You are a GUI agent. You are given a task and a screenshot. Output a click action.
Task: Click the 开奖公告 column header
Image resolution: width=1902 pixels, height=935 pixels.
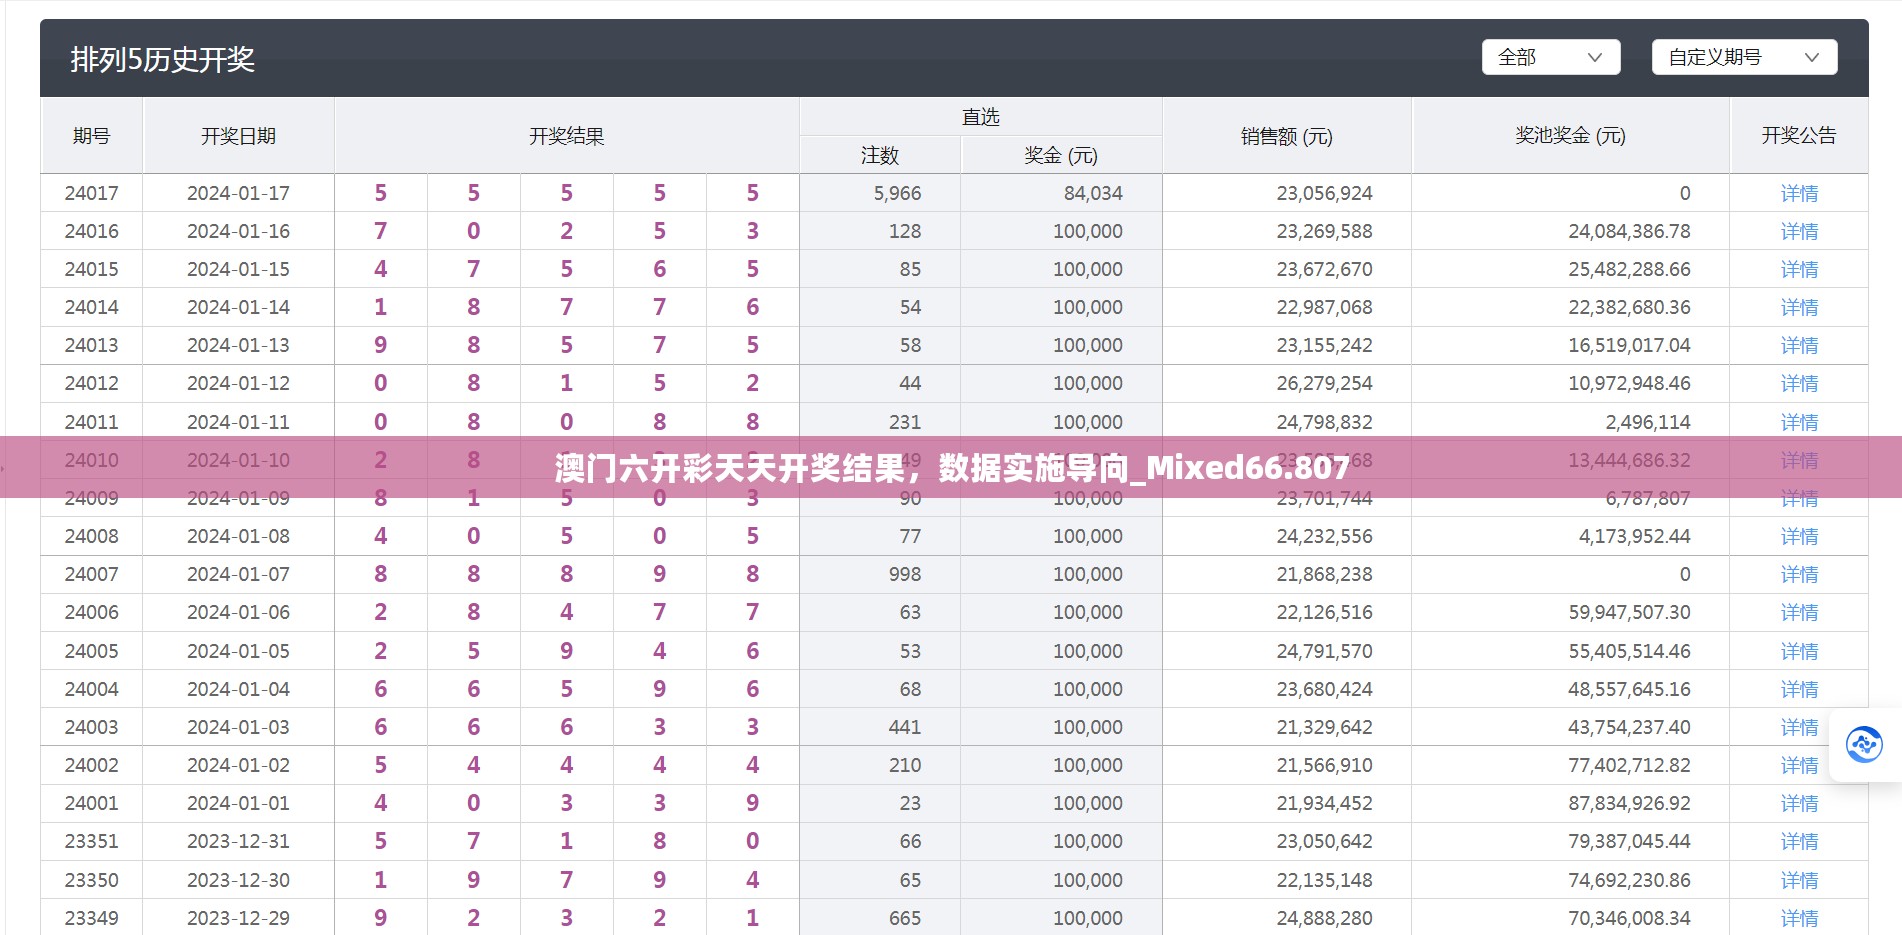click(1798, 135)
